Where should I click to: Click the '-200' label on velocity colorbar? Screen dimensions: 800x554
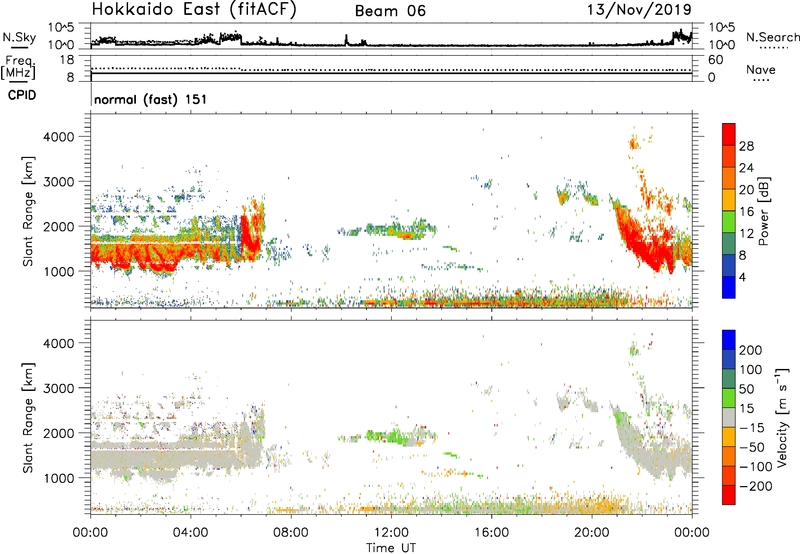click(755, 486)
